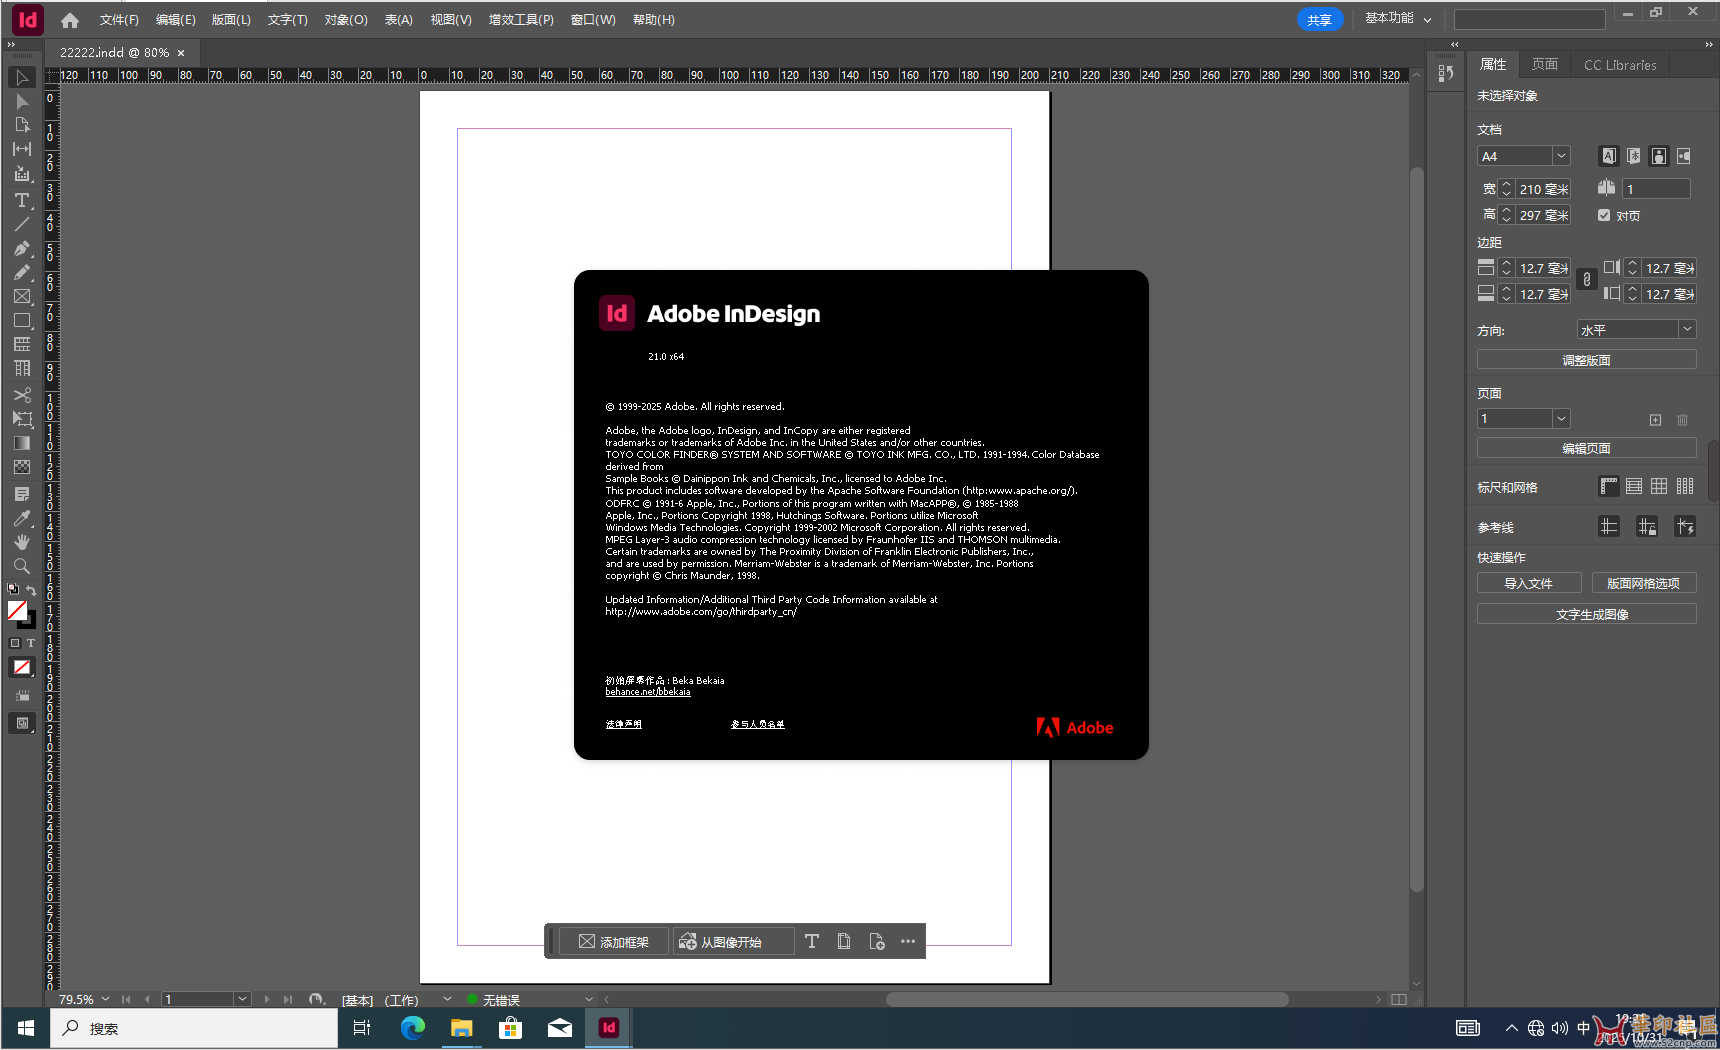Toggle the margin link chain icon

point(1587,279)
